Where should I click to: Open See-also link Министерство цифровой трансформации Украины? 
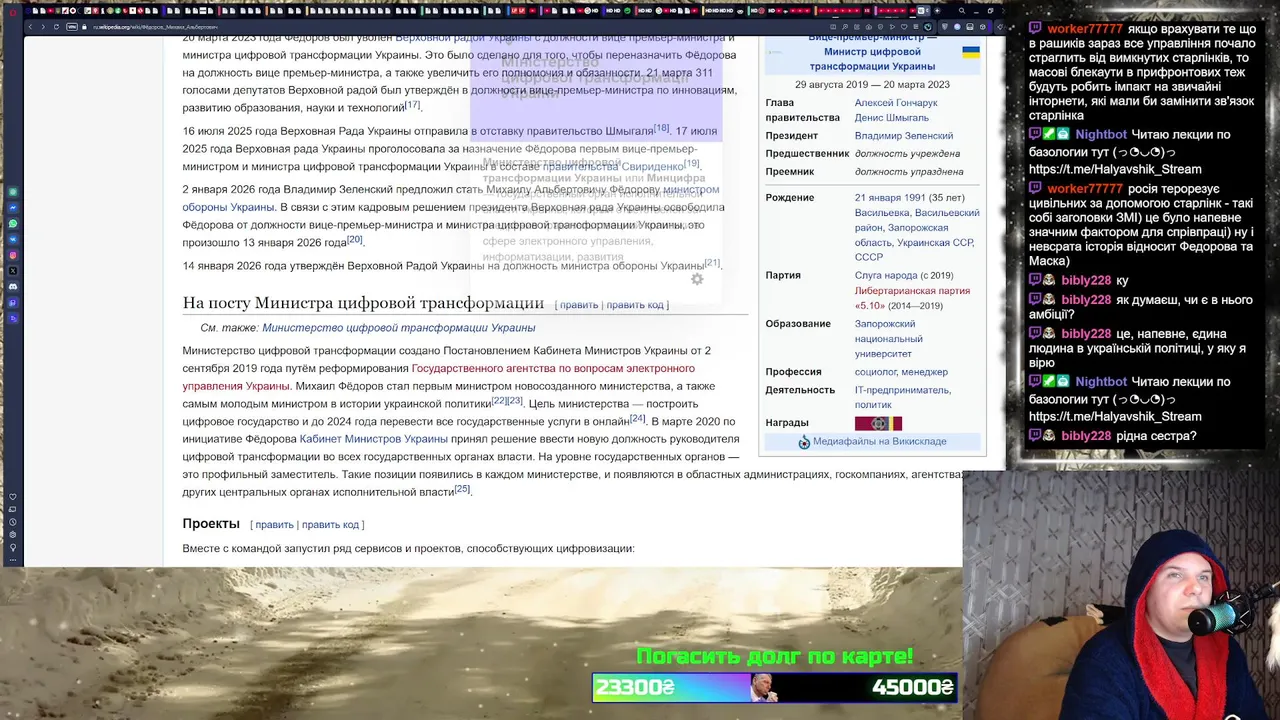pos(398,328)
